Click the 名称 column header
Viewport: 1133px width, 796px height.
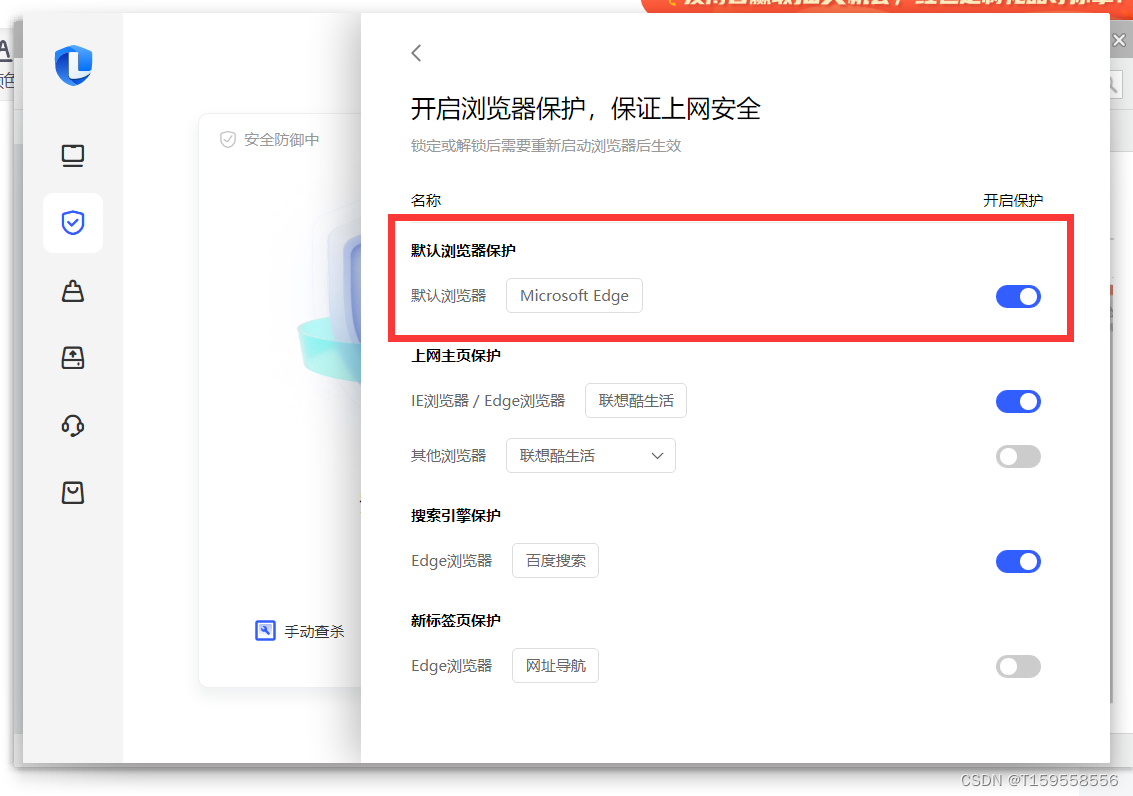(x=426, y=200)
